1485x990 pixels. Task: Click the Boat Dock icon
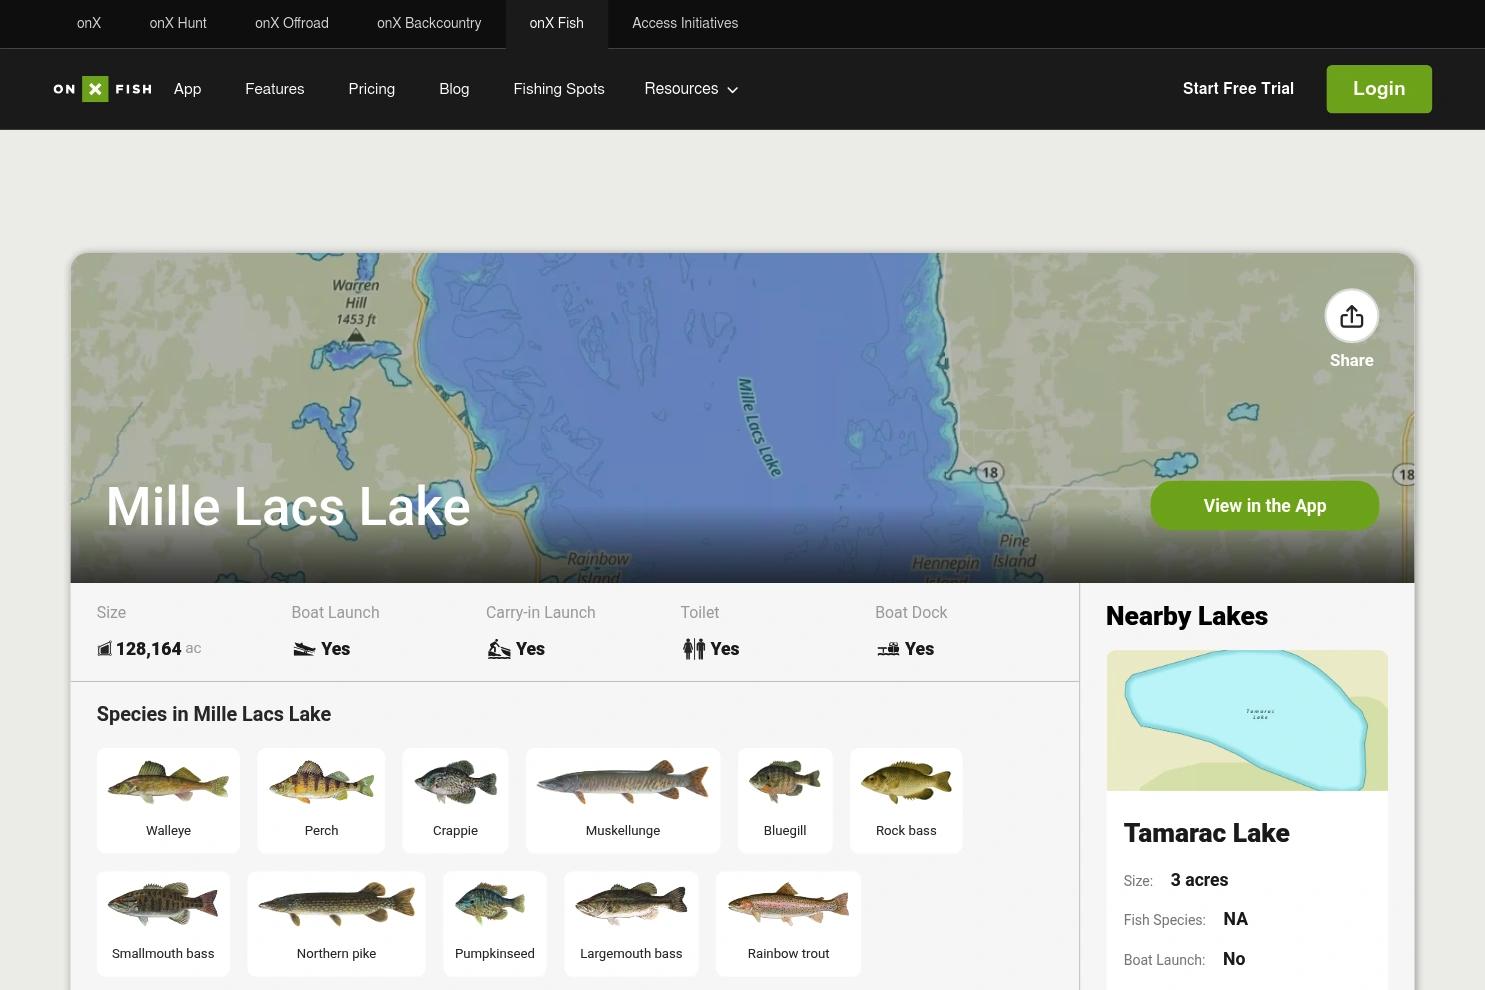(888, 649)
